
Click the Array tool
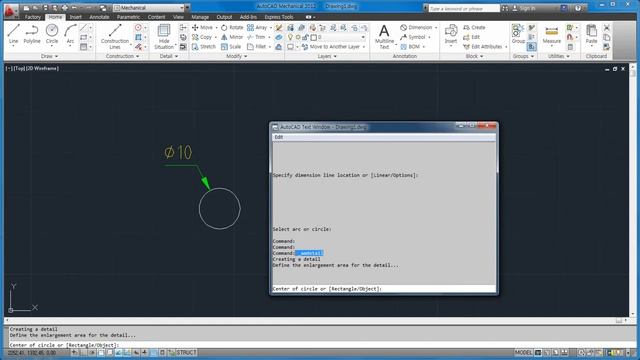(x=257, y=27)
